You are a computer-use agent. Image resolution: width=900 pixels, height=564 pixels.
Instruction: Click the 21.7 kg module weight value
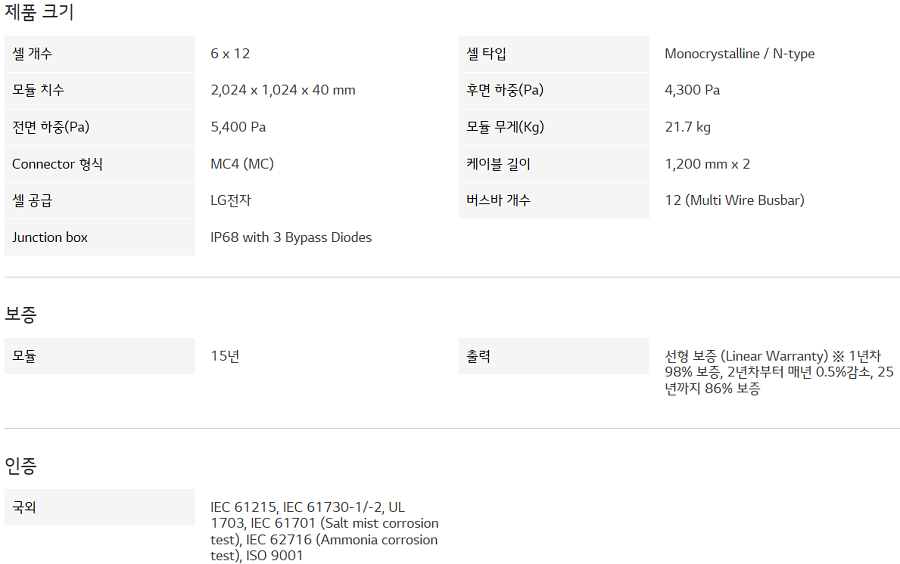(688, 128)
